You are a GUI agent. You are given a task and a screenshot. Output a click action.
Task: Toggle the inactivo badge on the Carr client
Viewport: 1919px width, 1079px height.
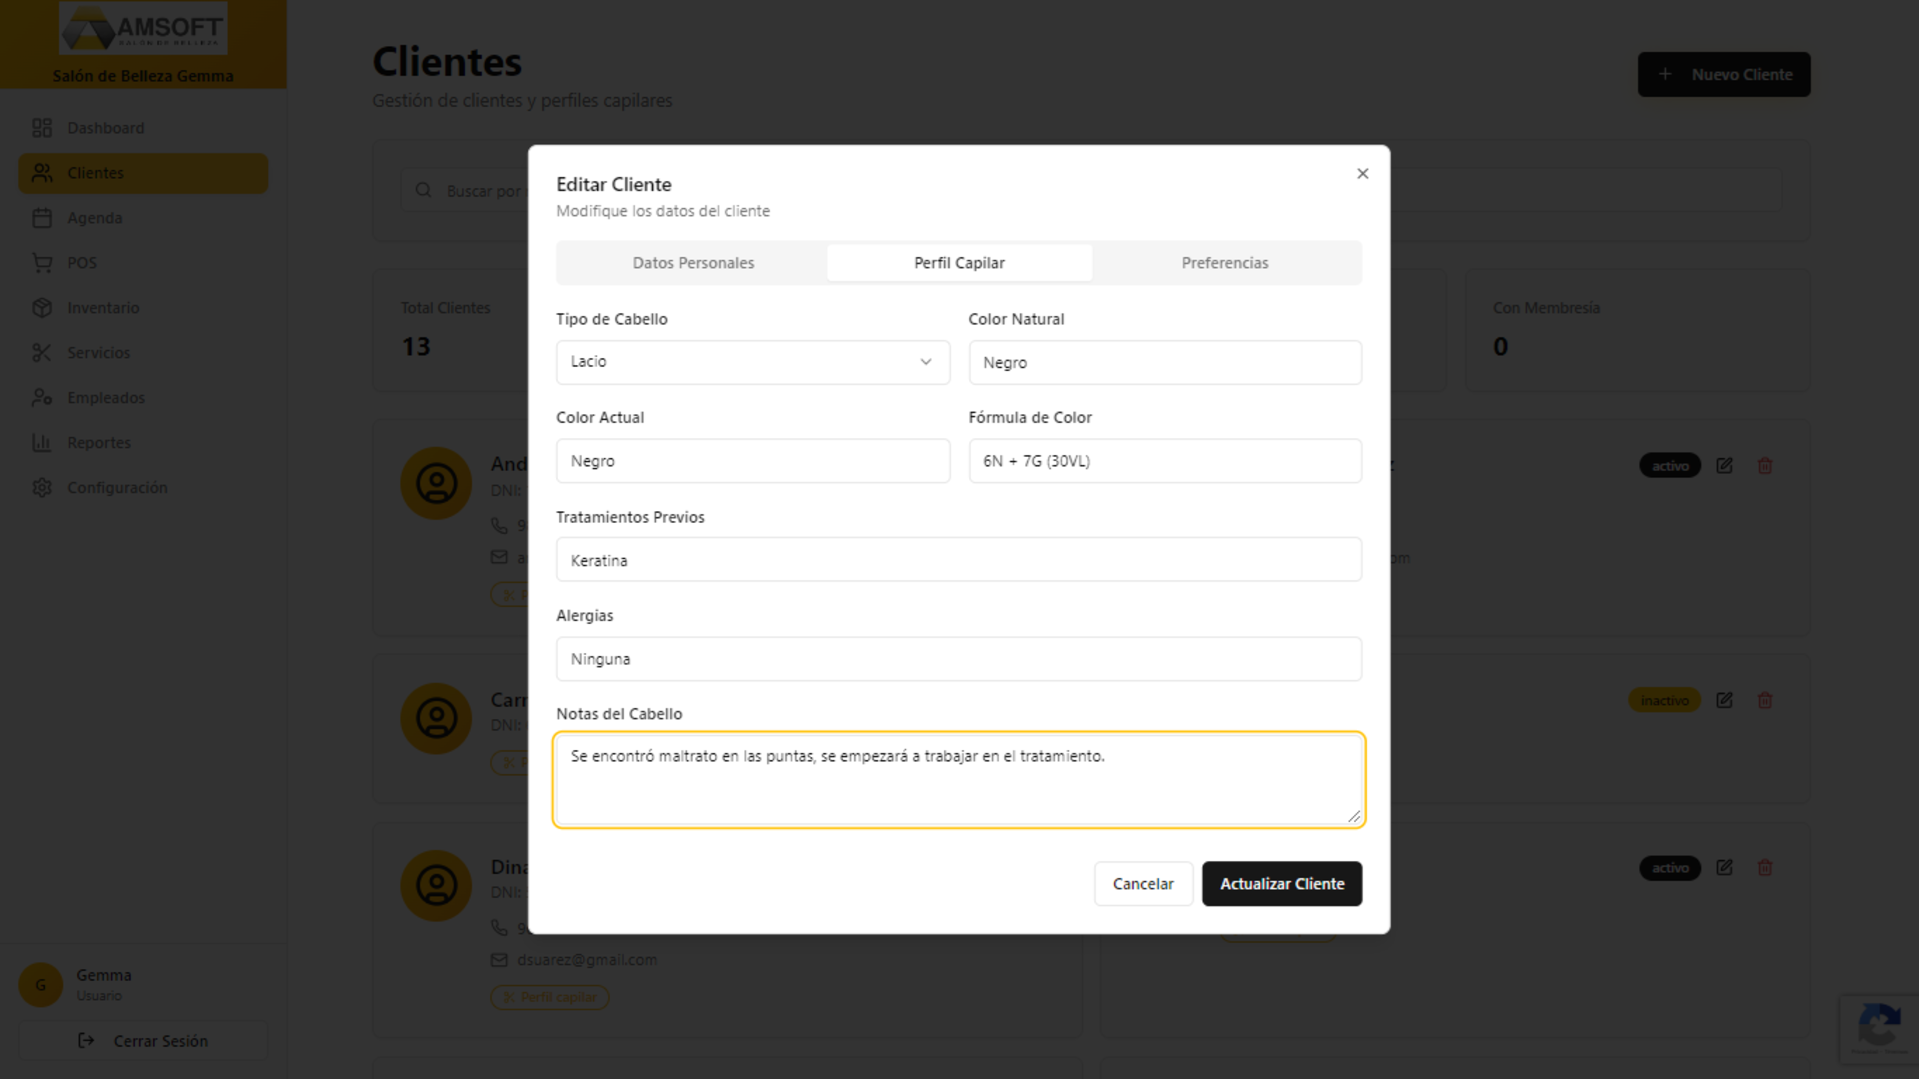tap(1663, 700)
